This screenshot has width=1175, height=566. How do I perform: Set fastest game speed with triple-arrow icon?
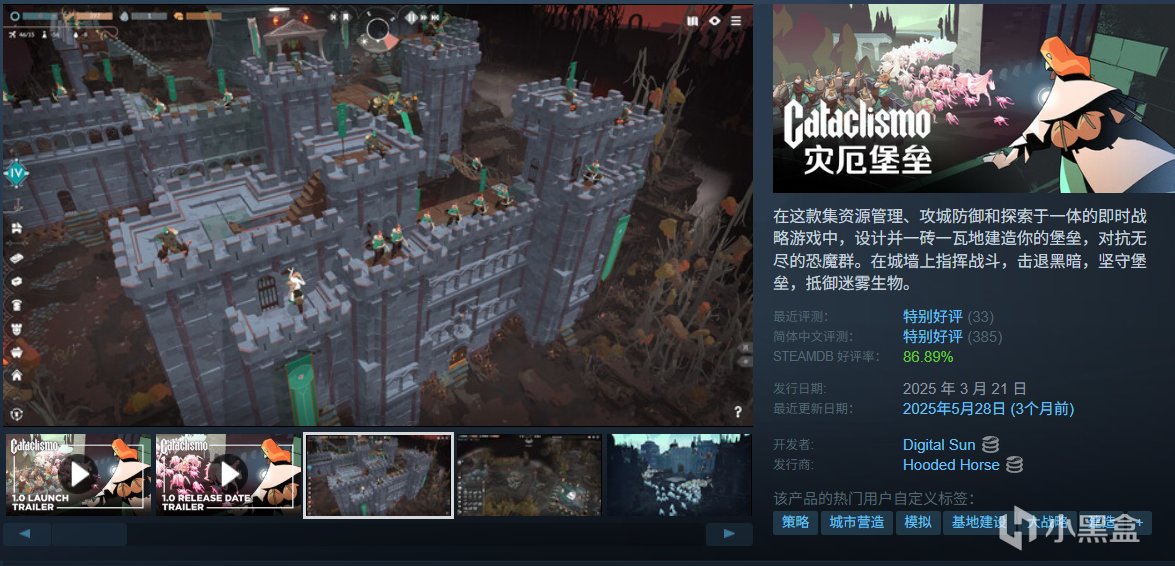[435, 16]
